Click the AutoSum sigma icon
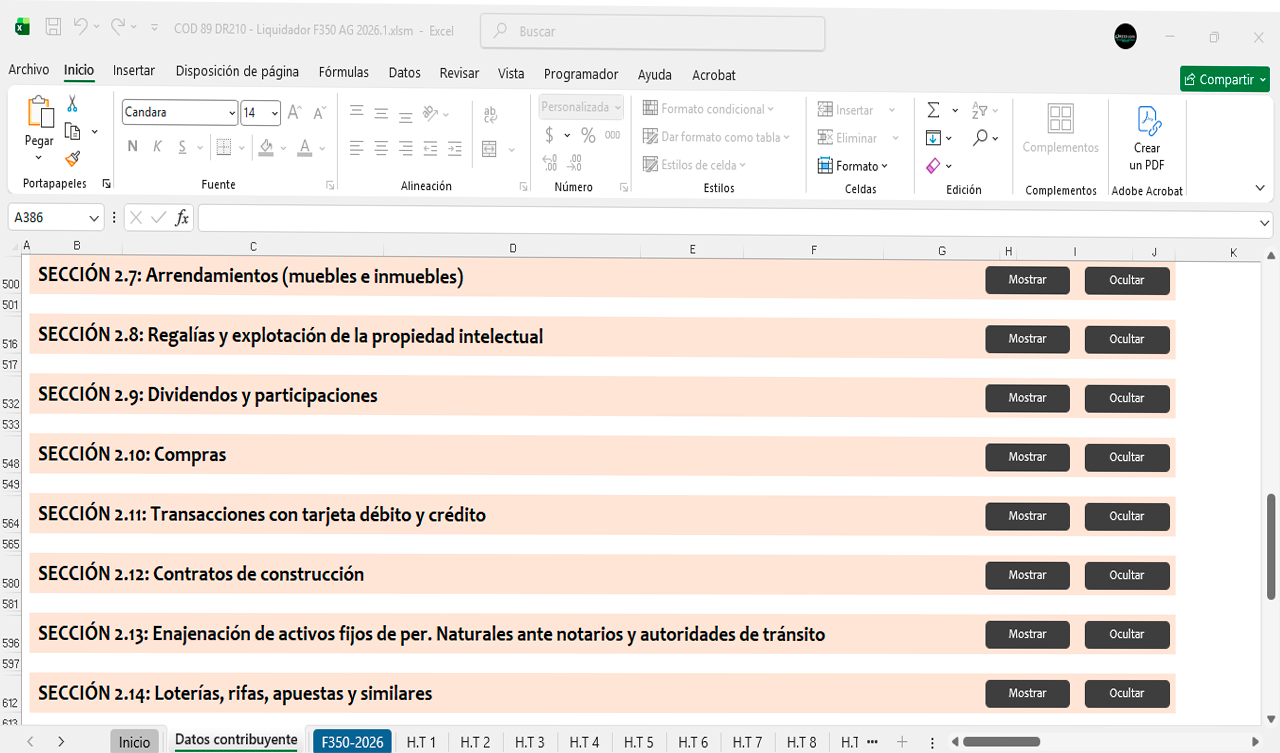The width and height of the screenshot is (1280, 753). [x=933, y=110]
